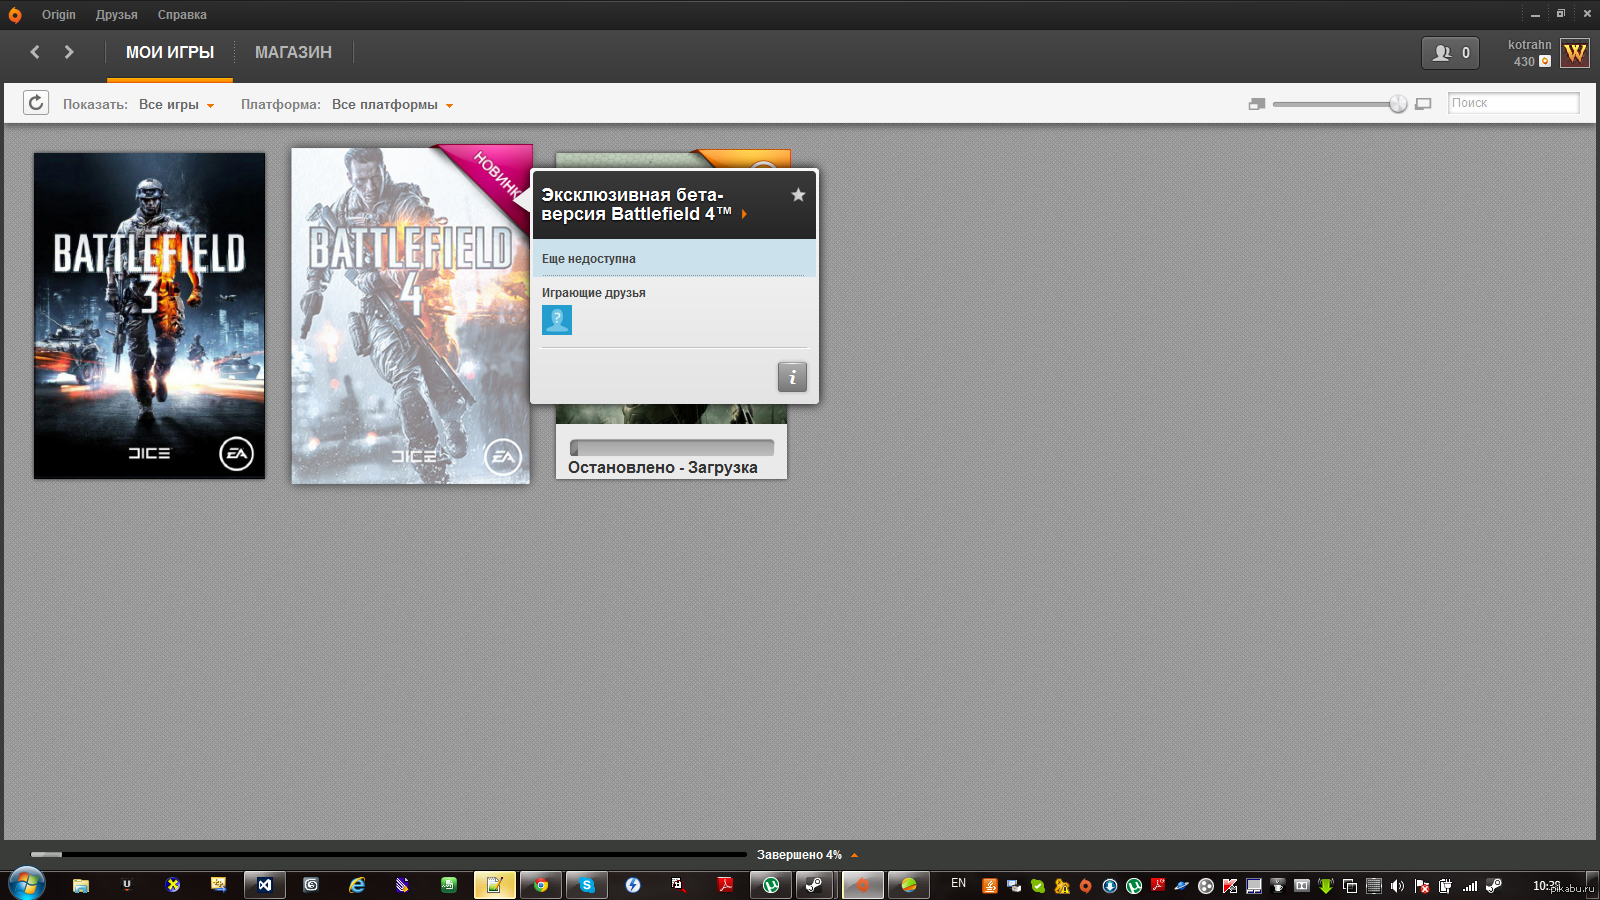The image size is (1600, 900).
Task: Go forward with the right arrow
Action: point(69,52)
